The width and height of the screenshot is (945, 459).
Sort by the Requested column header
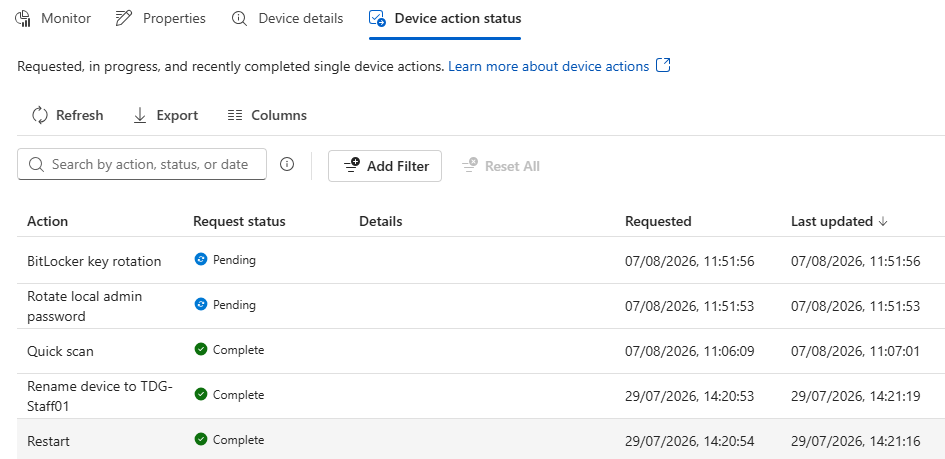pyautogui.click(x=658, y=221)
